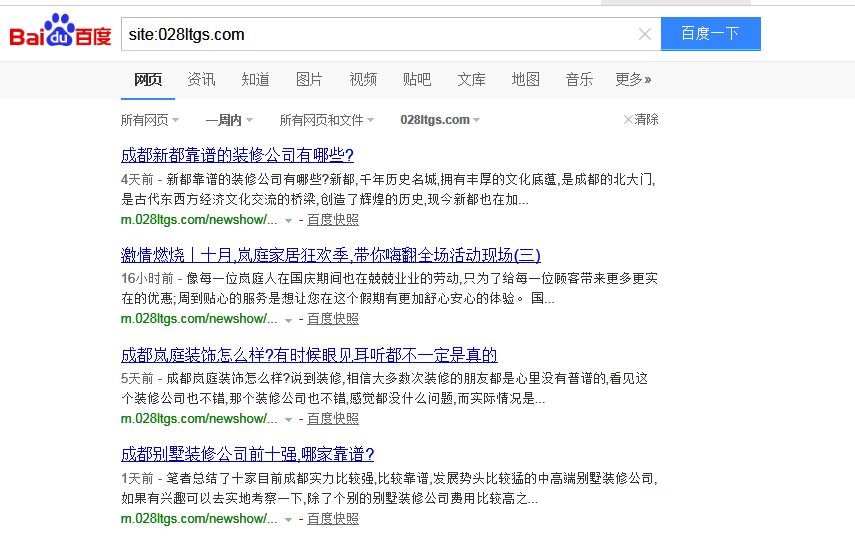
Task: Click the search input field
Action: pos(380,34)
